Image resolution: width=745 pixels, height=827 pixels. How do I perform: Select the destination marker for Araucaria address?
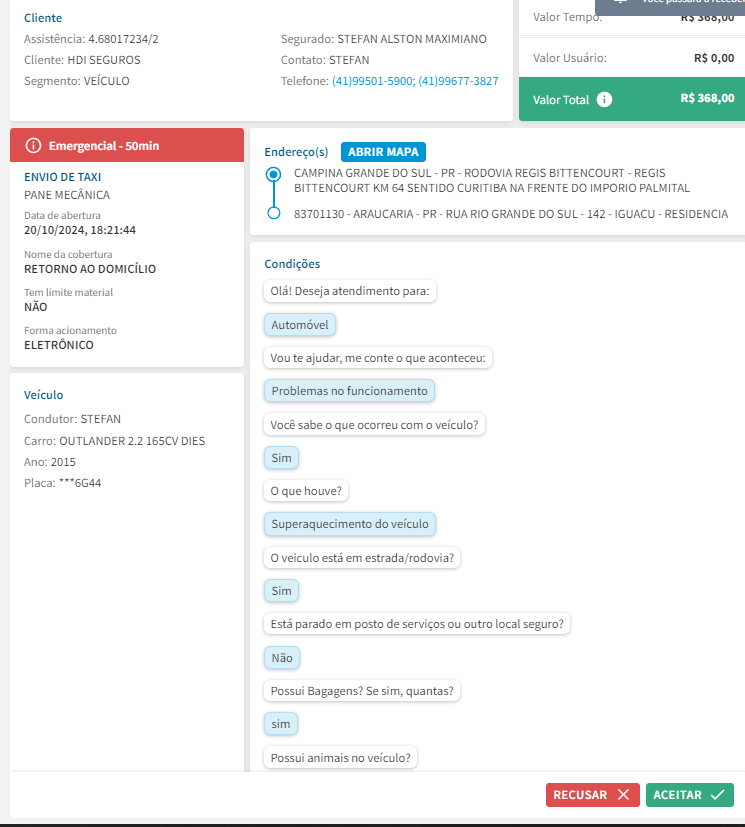point(273,214)
